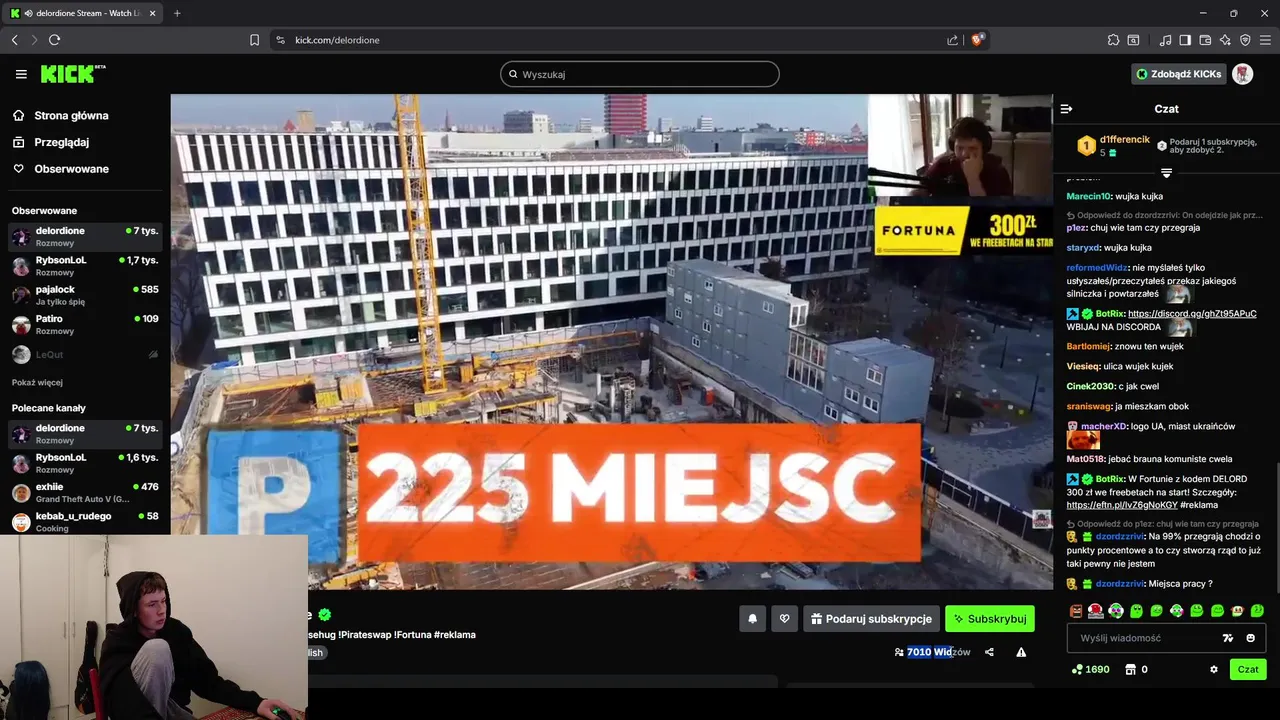The width and height of the screenshot is (1280, 720).
Task: Click the Subskrybuj button
Action: 990,619
